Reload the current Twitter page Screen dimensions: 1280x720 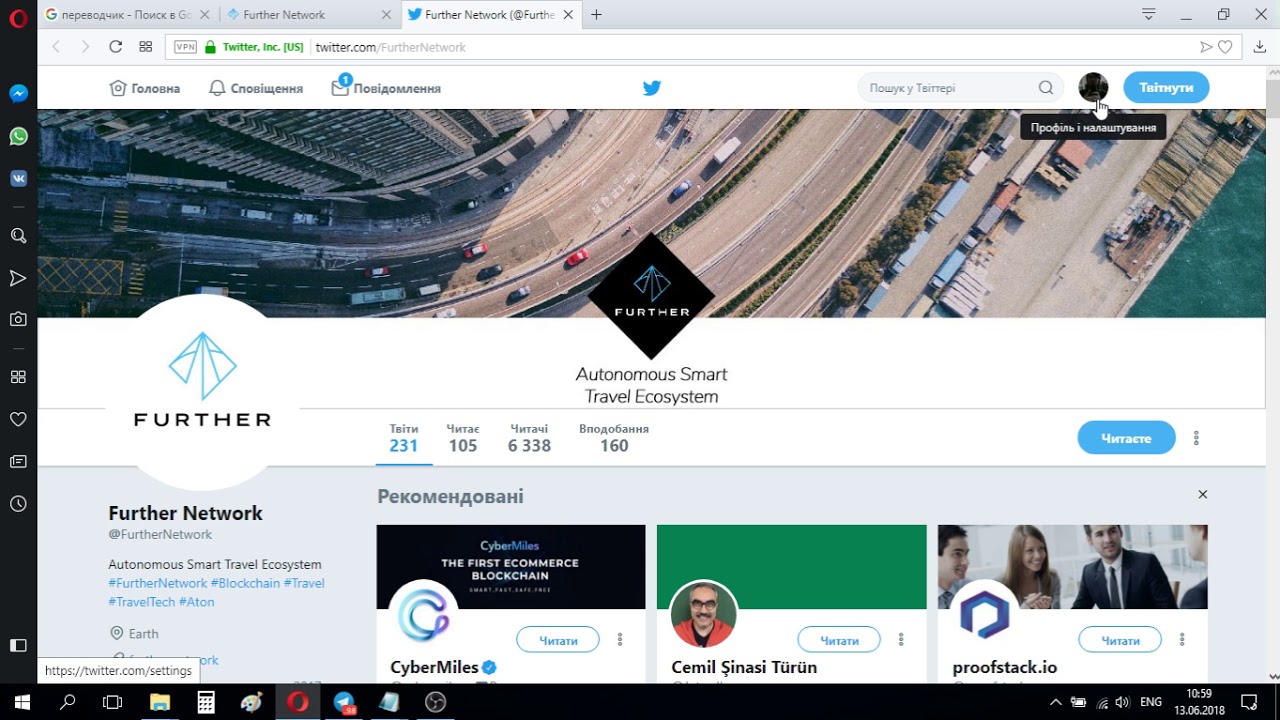[115, 47]
